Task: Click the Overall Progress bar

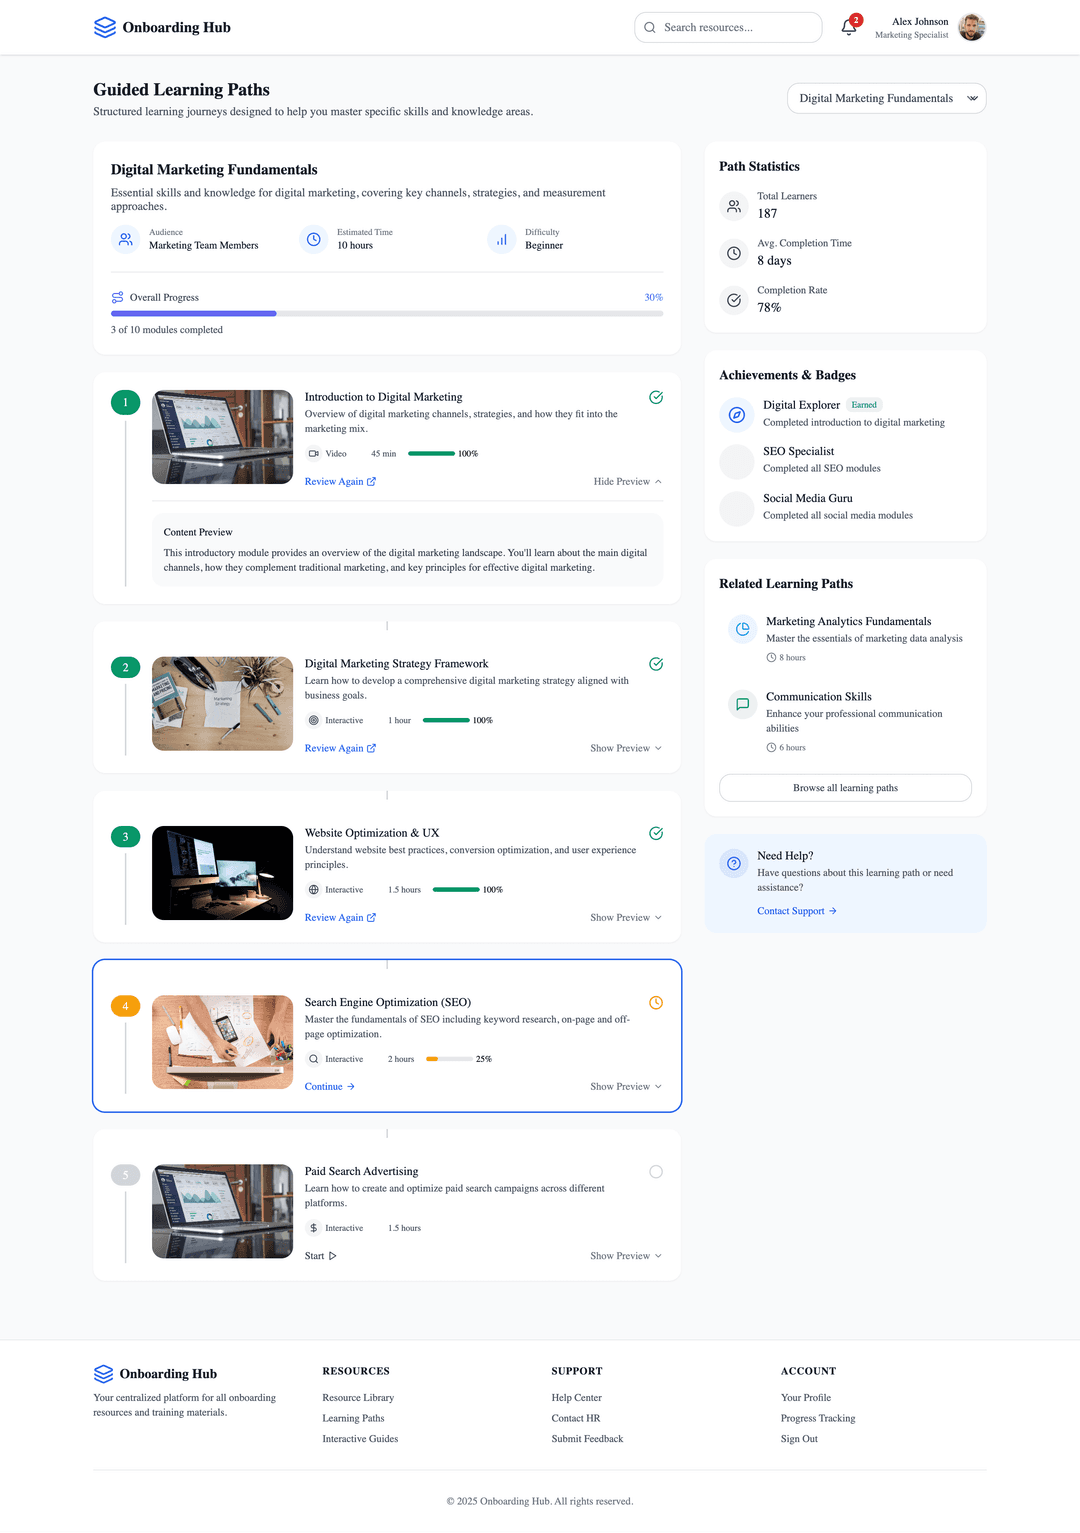Action: (386, 314)
